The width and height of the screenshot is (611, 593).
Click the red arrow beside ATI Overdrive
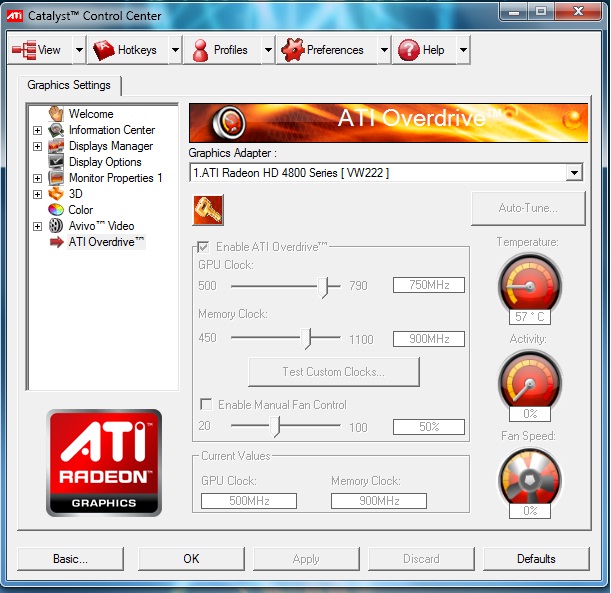pos(57,242)
